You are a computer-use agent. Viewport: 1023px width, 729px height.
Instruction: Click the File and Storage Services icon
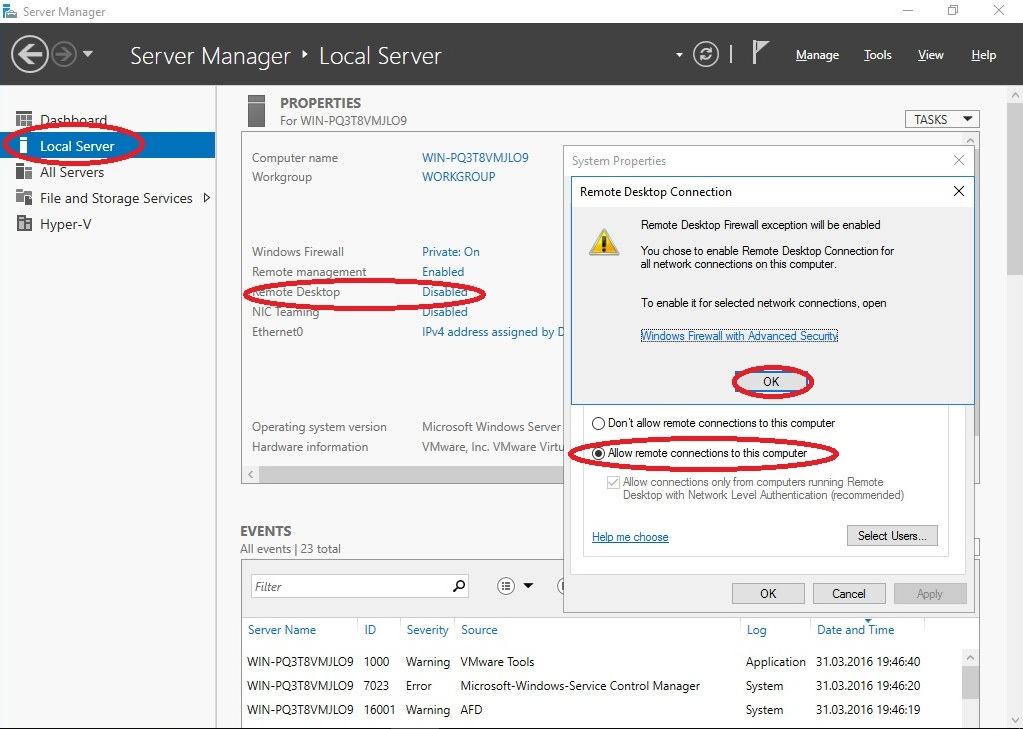point(24,198)
